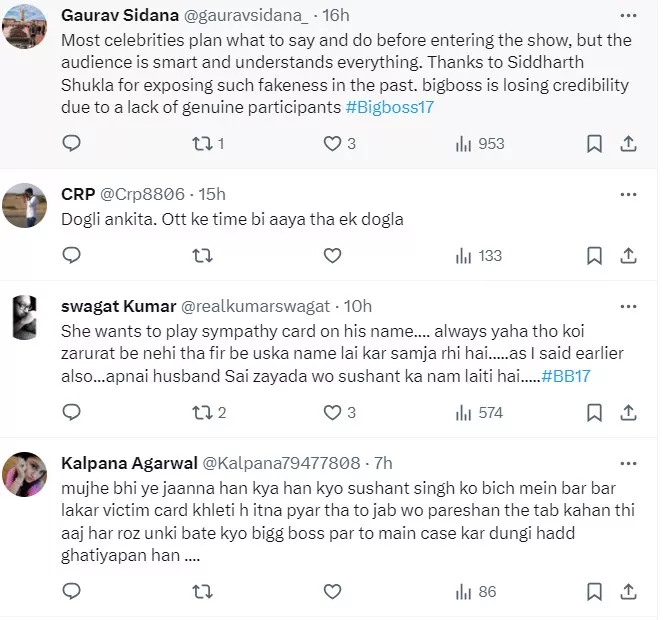Retweet Gaurav Sidana's tweet
This screenshot has width=672, height=620.
coord(201,144)
